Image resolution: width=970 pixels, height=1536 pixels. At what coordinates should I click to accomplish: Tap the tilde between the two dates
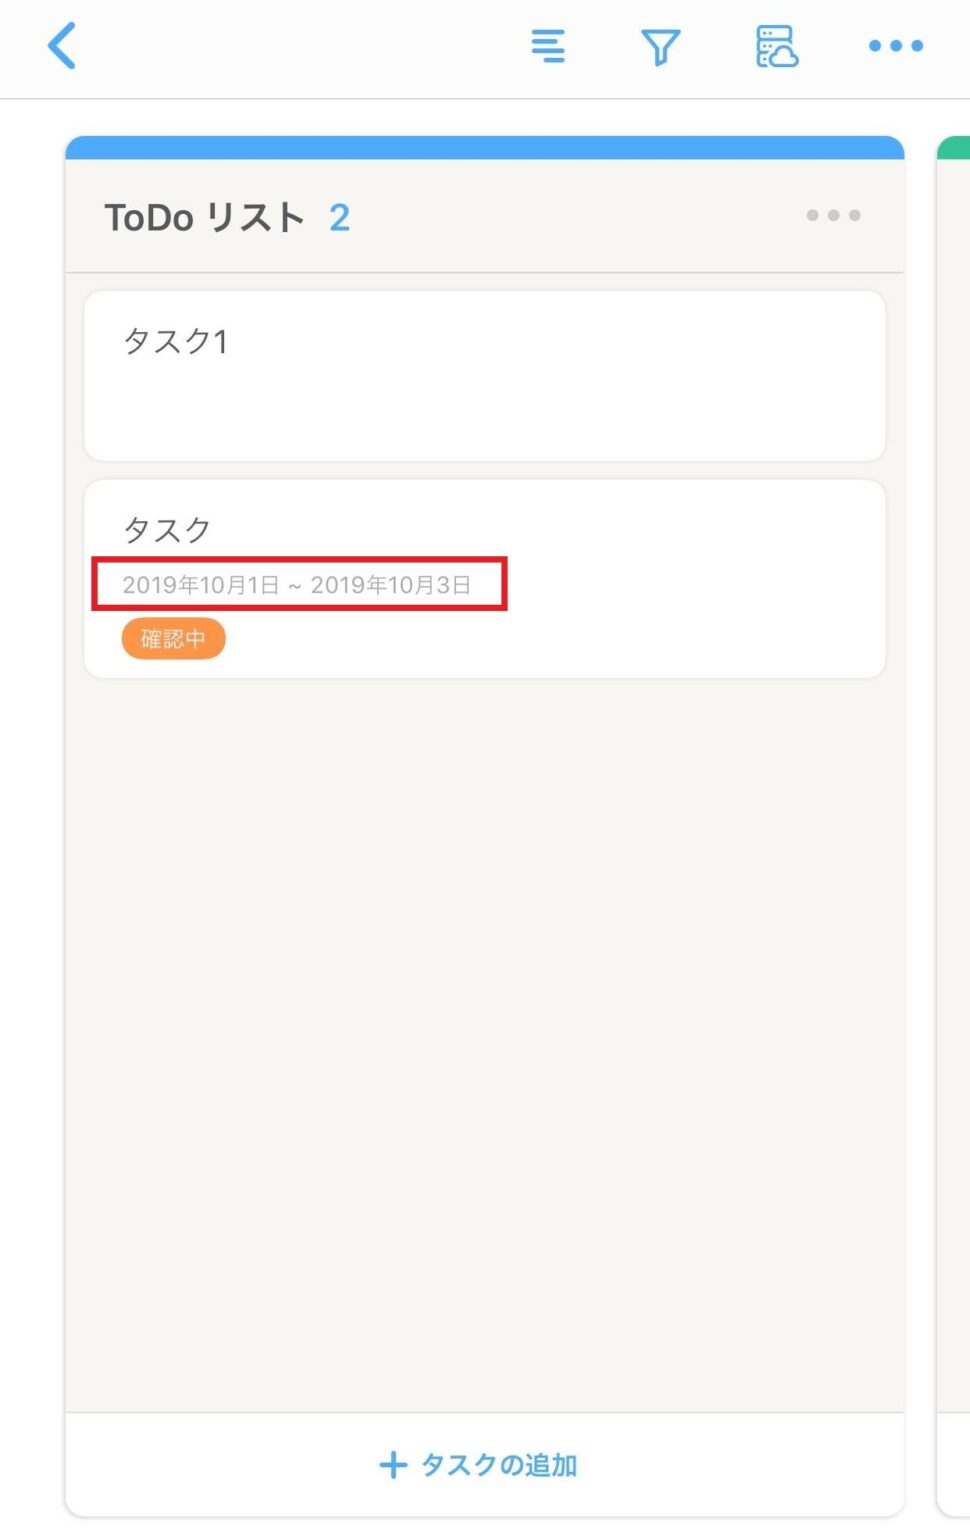tap(295, 587)
